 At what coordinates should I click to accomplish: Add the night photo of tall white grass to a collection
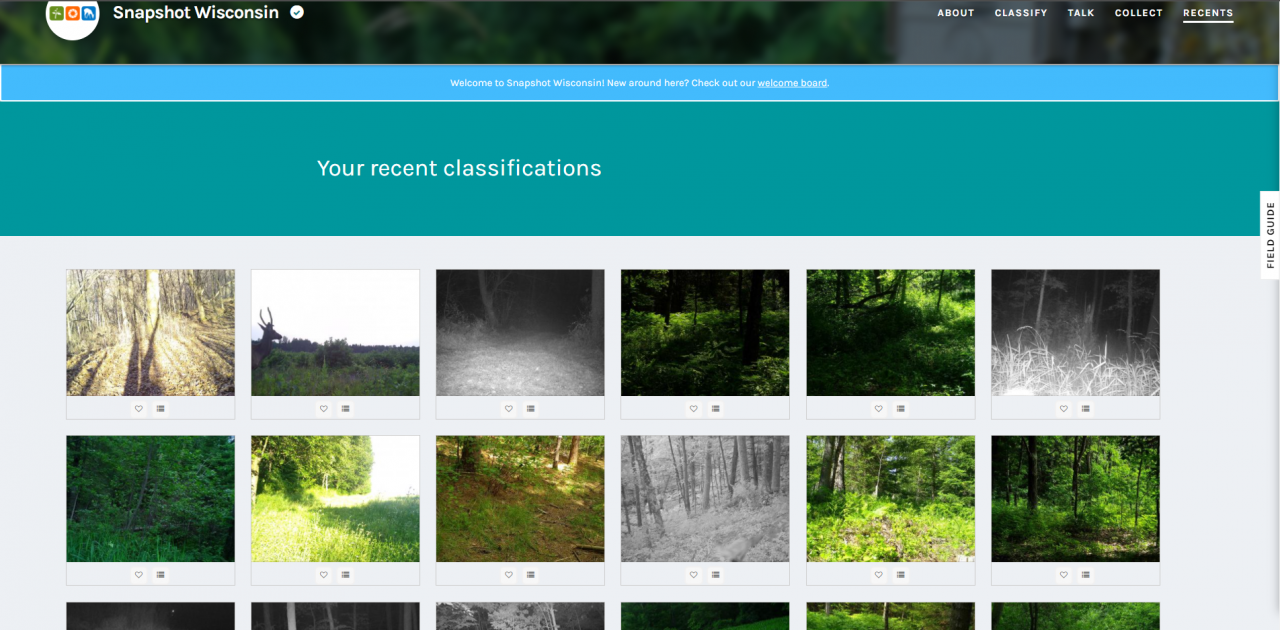[1086, 408]
